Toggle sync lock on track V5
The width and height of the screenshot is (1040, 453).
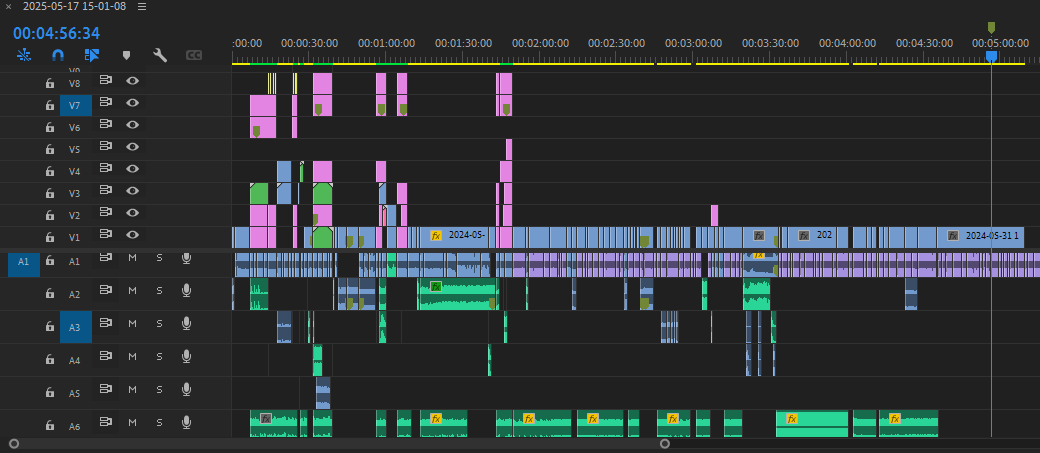105,146
